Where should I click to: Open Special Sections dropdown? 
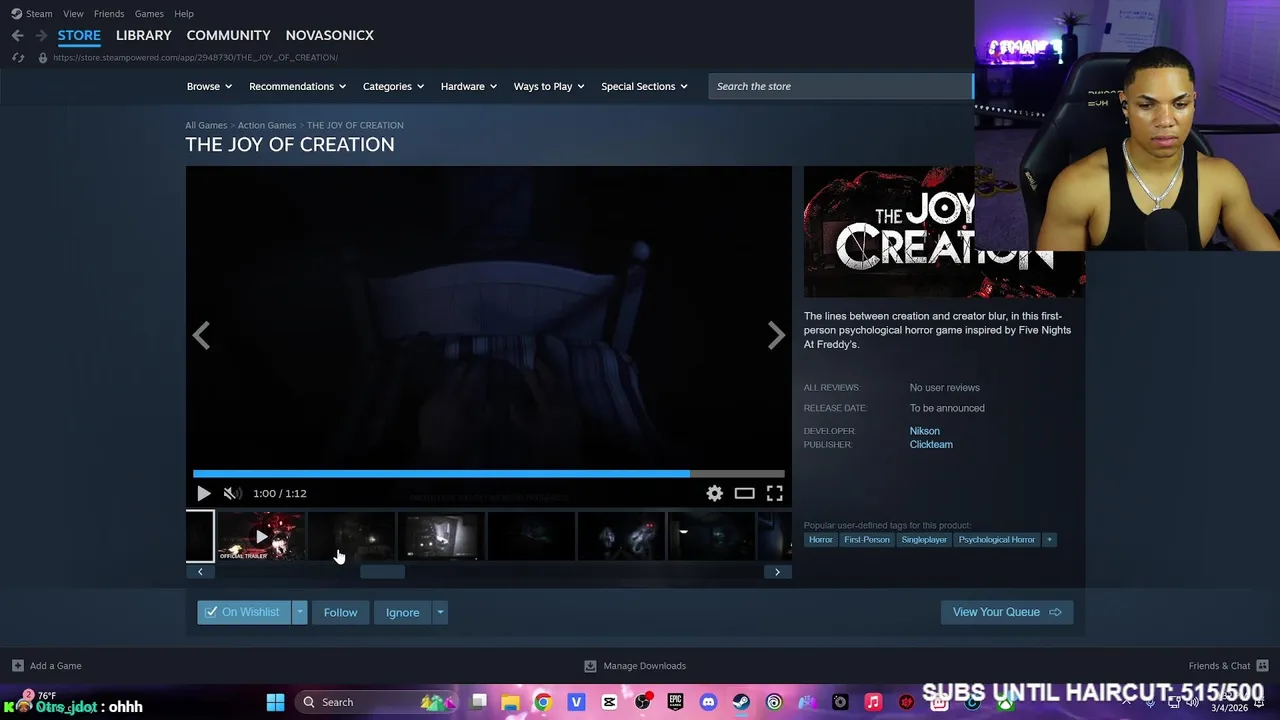pos(644,86)
